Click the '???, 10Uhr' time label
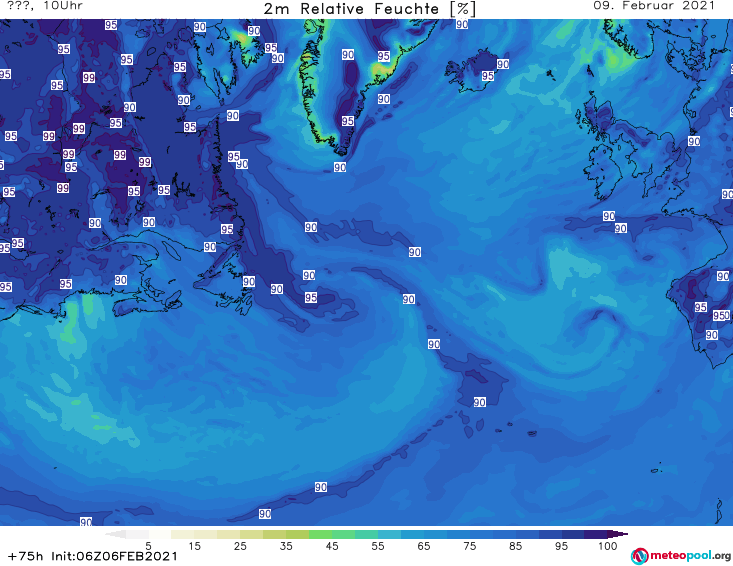 45,6
